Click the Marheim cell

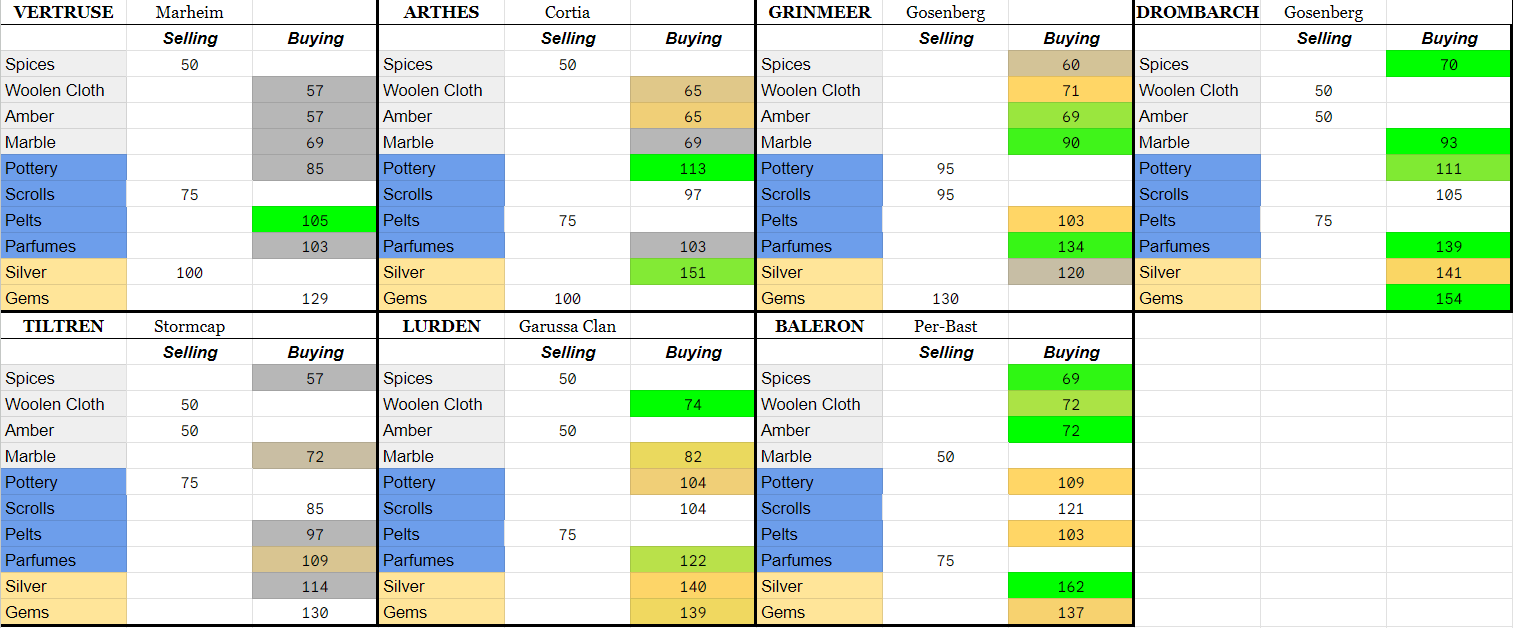coord(190,13)
